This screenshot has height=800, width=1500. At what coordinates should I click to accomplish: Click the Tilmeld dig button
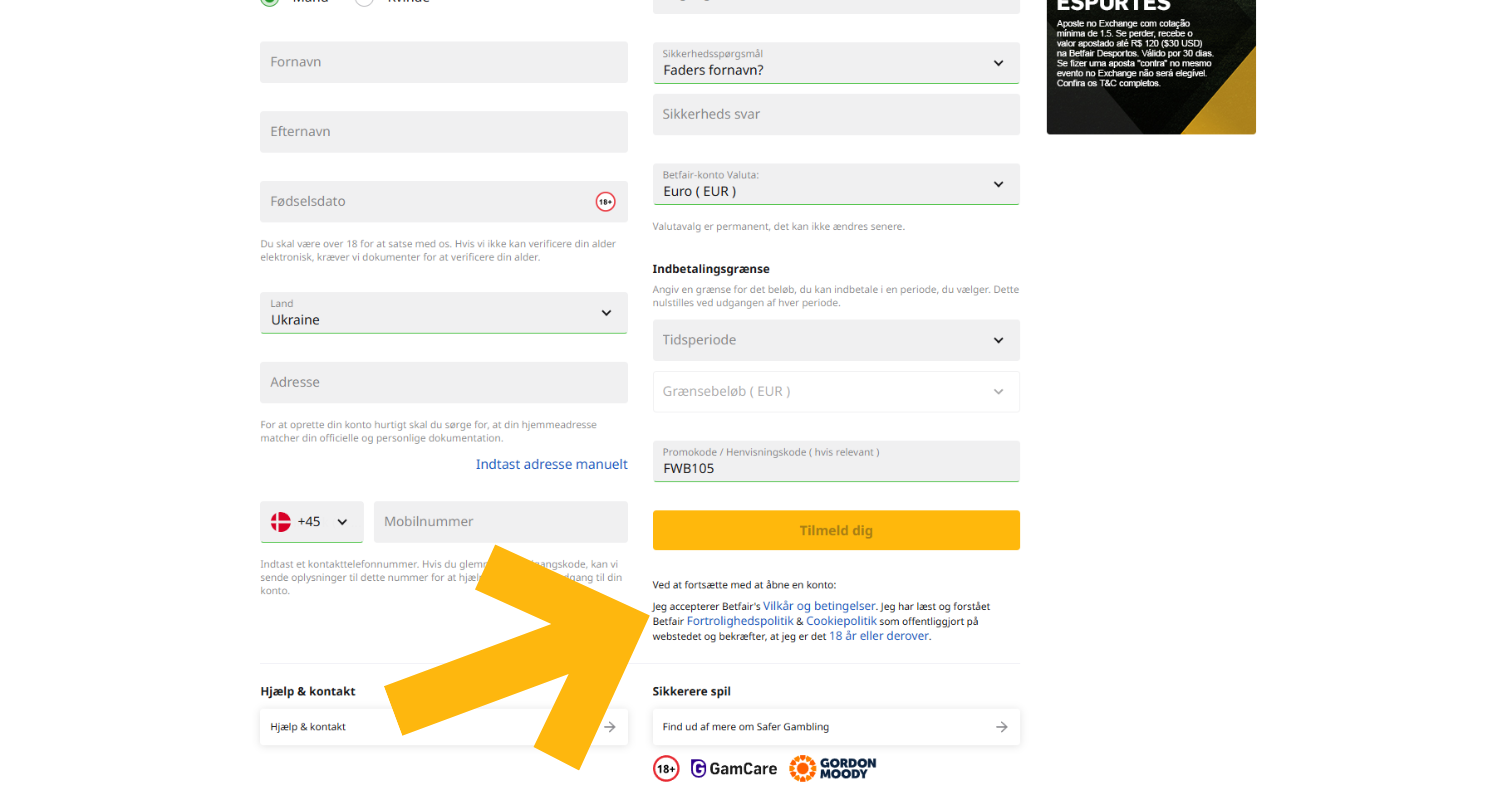coord(836,530)
